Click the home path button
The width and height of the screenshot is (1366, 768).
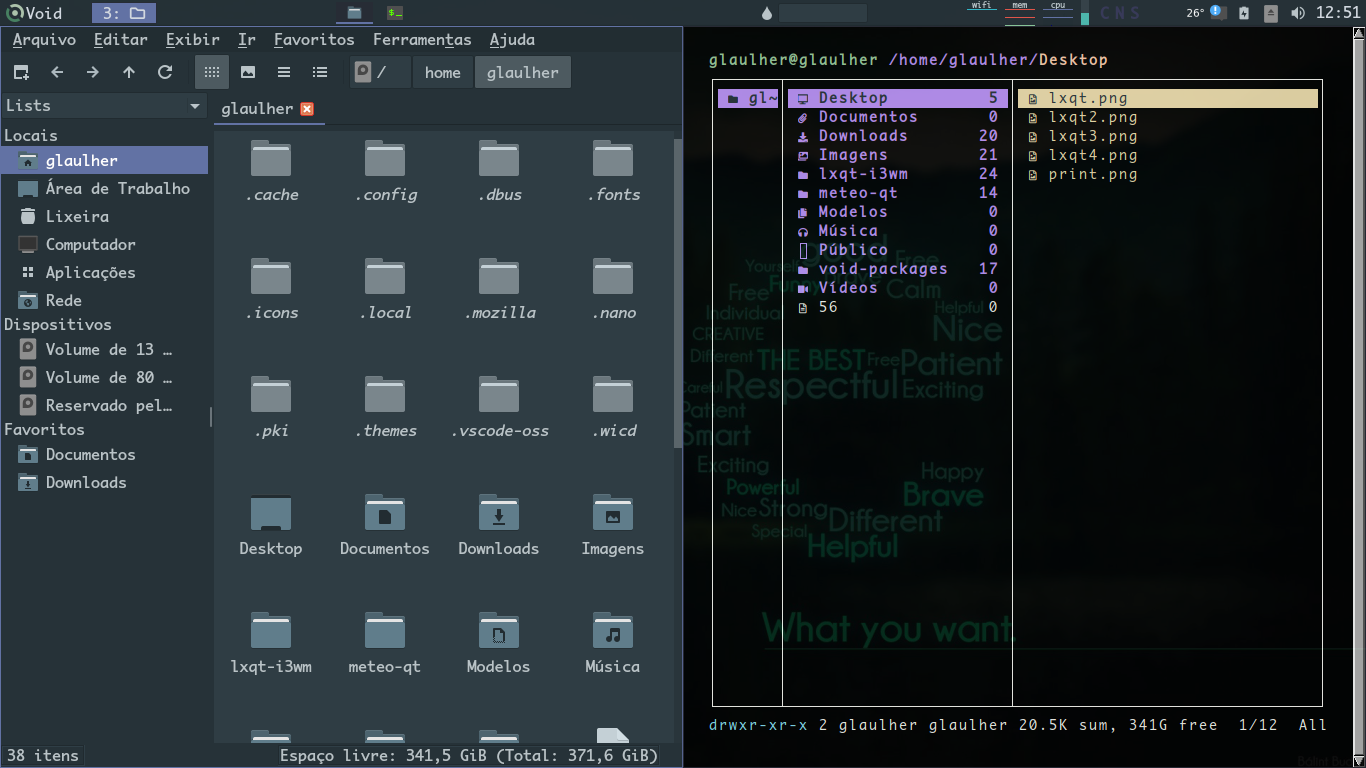coord(442,72)
